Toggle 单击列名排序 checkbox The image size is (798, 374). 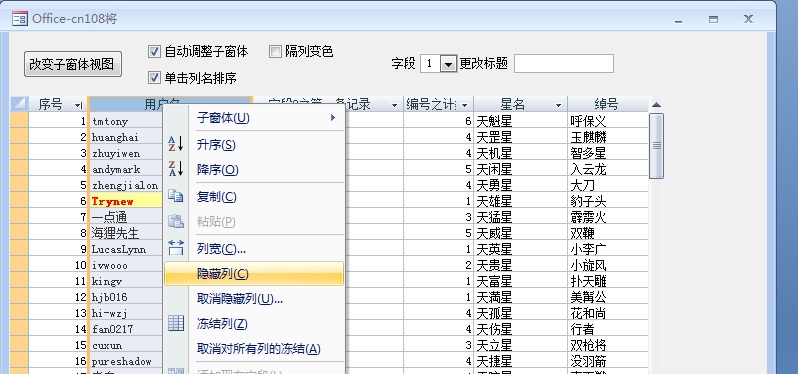(x=154, y=78)
